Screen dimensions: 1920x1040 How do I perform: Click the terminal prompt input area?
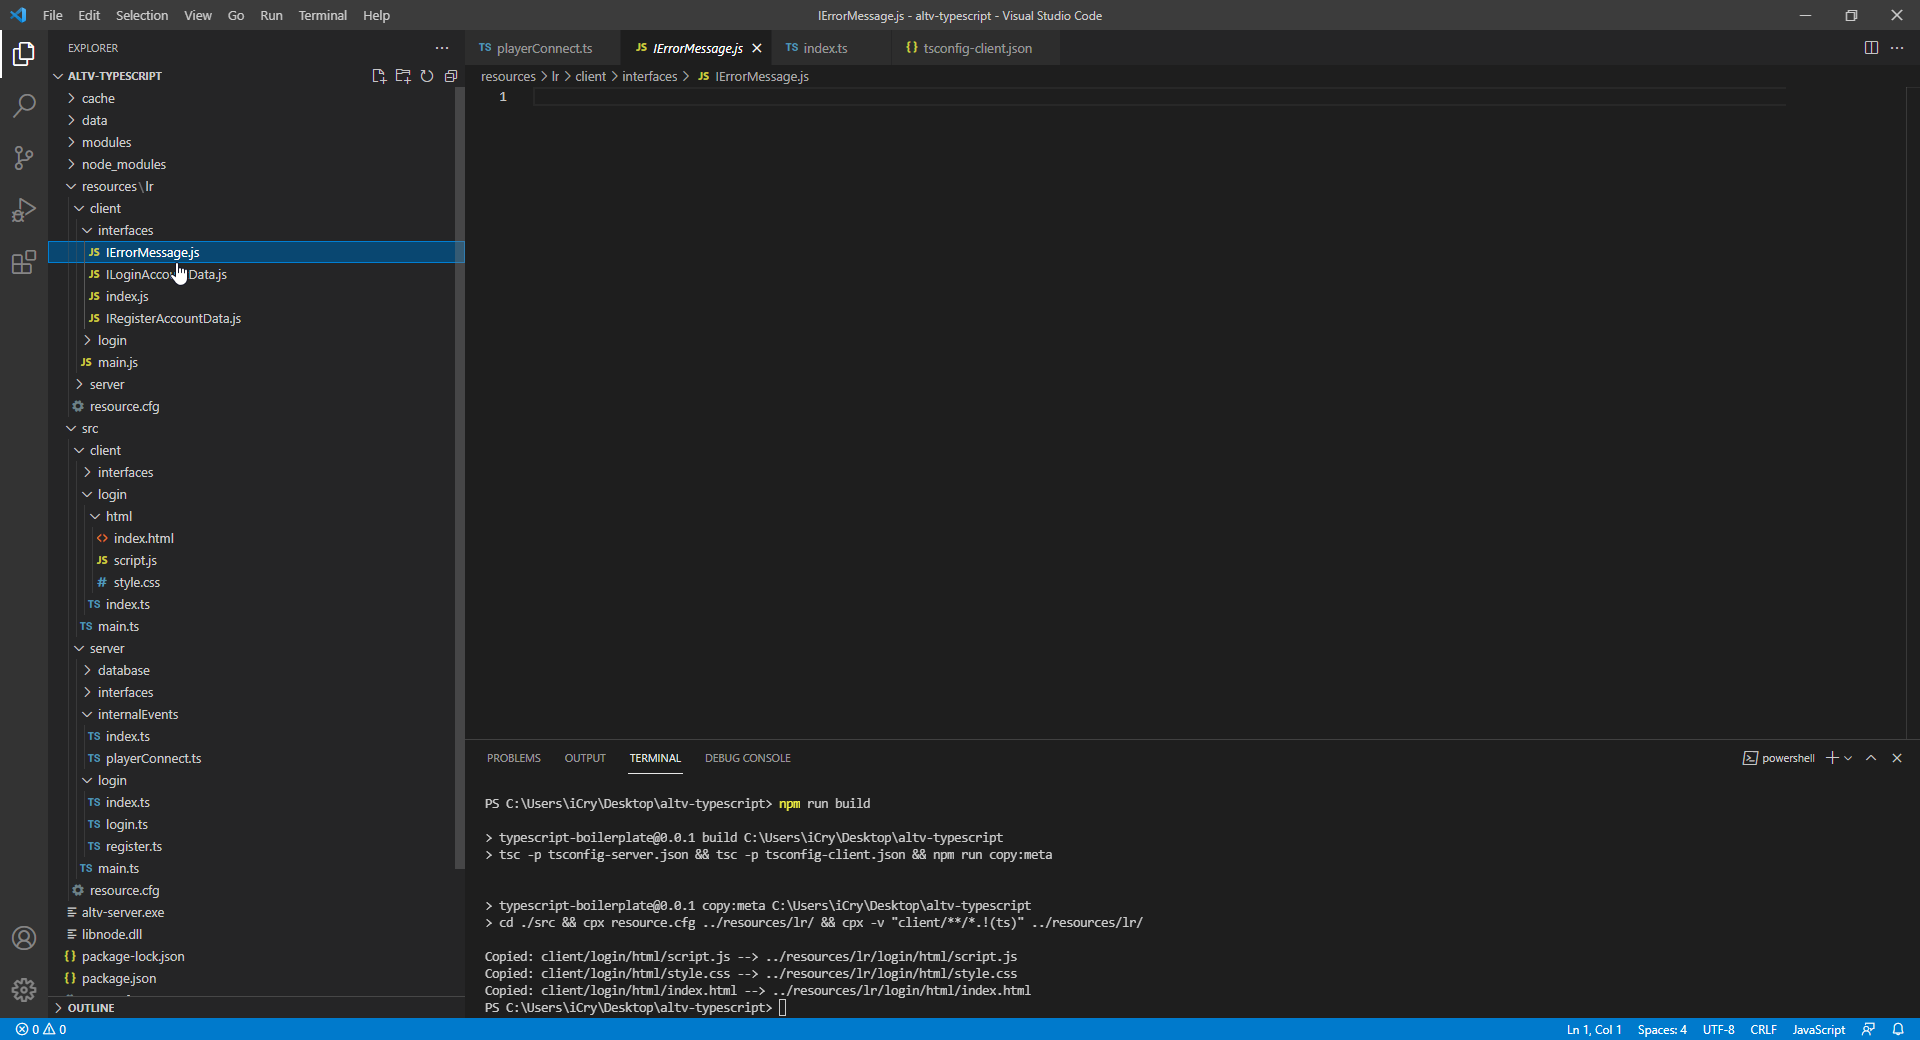click(783, 1007)
